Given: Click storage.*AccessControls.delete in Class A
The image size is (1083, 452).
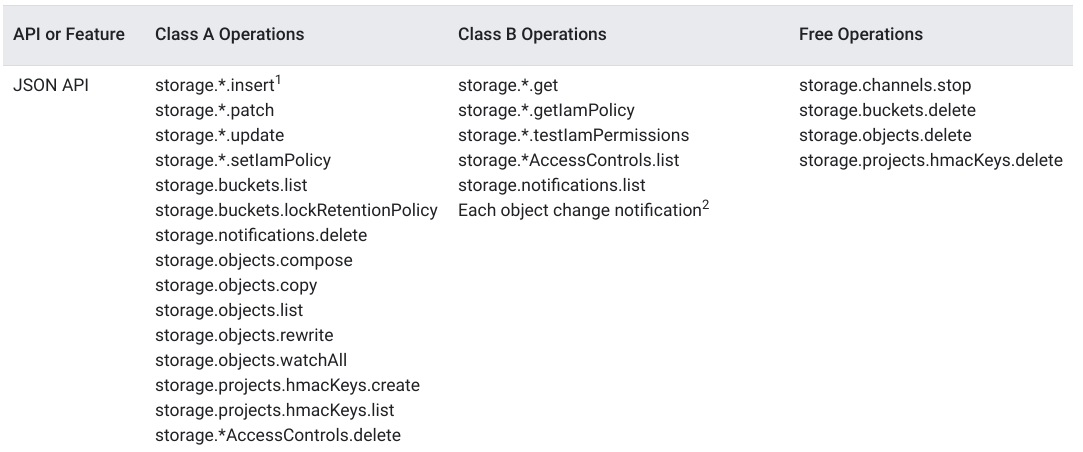Looking at the screenshot, I should (278, 435).
